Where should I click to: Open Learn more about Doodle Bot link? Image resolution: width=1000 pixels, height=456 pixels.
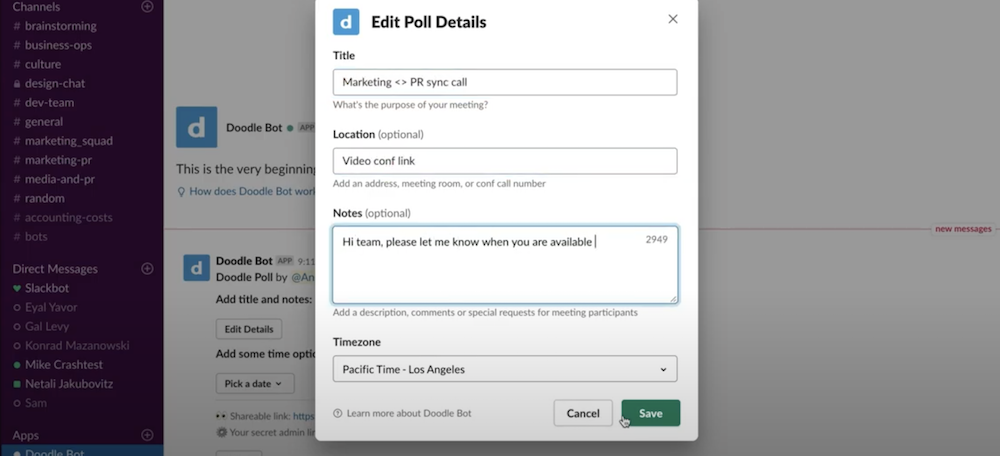pyautogui.click(x=409, y=413)
